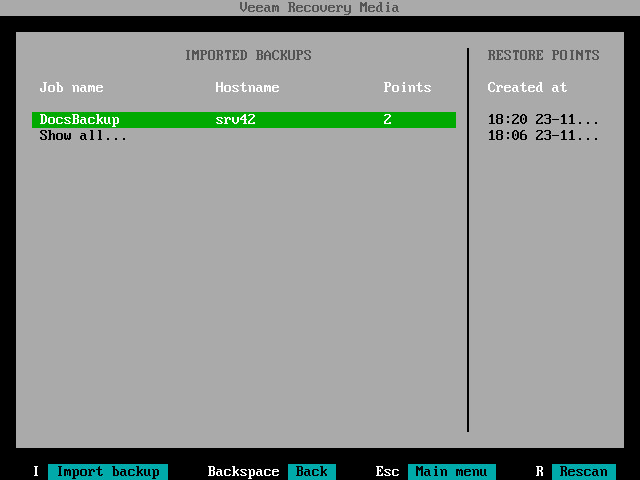Click the srv42 hostname cell
The width and height of the screenshot is (640, 480).
236,120
